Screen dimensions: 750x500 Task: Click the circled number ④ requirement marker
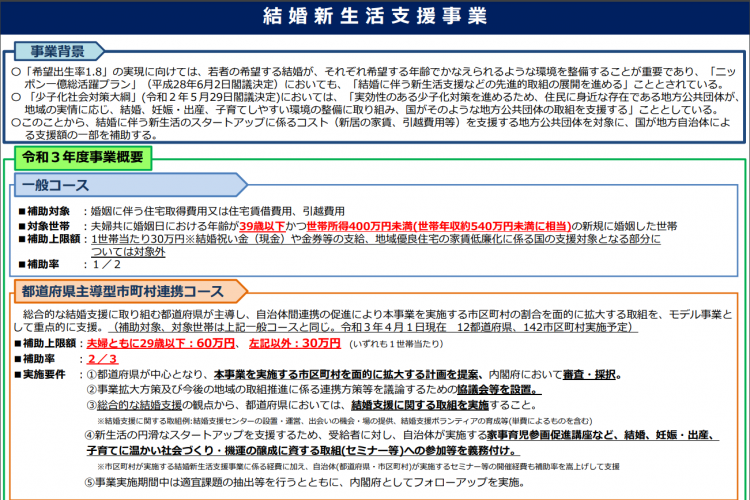point(89,436)
